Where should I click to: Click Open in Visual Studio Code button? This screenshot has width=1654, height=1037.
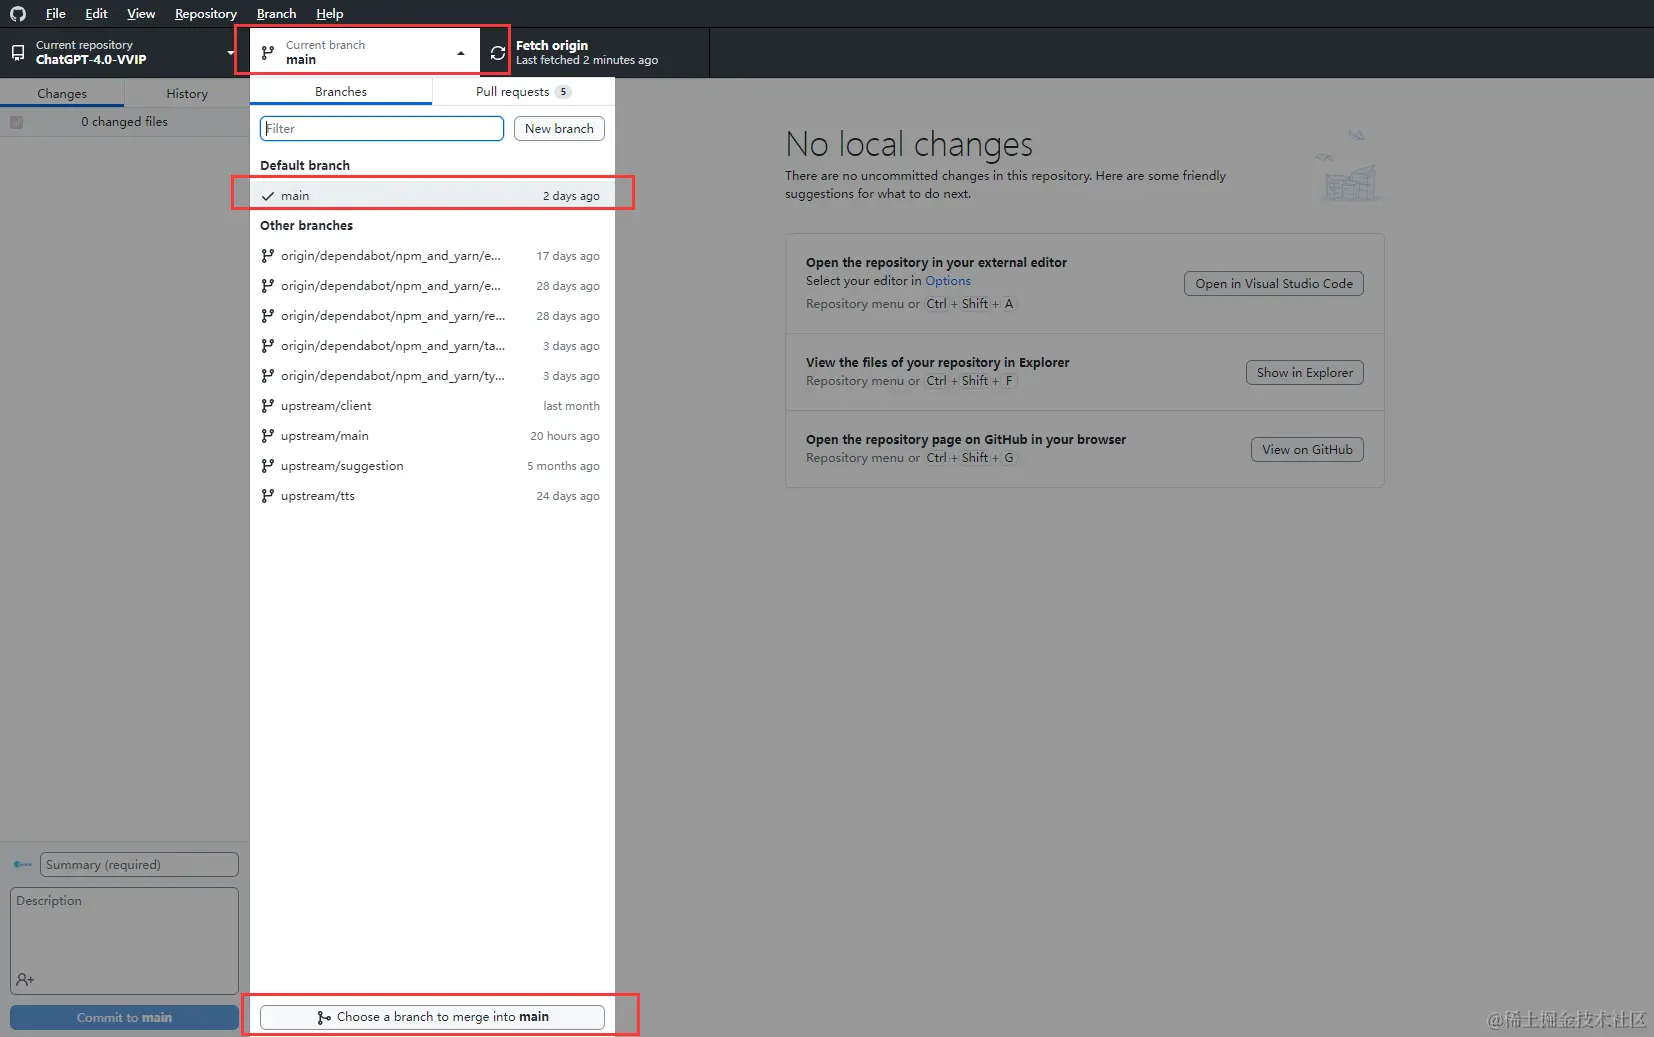(x=1274, y=284)
